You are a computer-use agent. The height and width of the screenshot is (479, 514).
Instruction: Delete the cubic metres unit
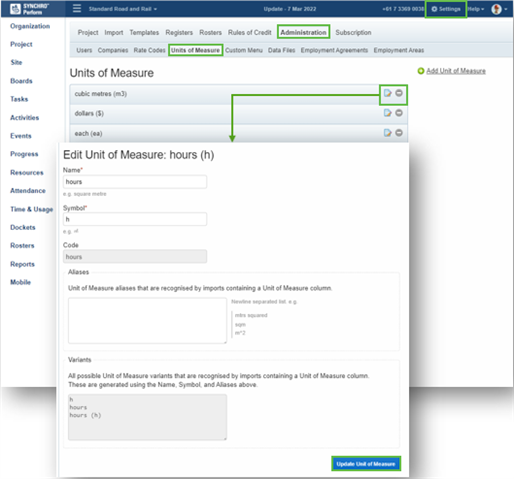399,93
